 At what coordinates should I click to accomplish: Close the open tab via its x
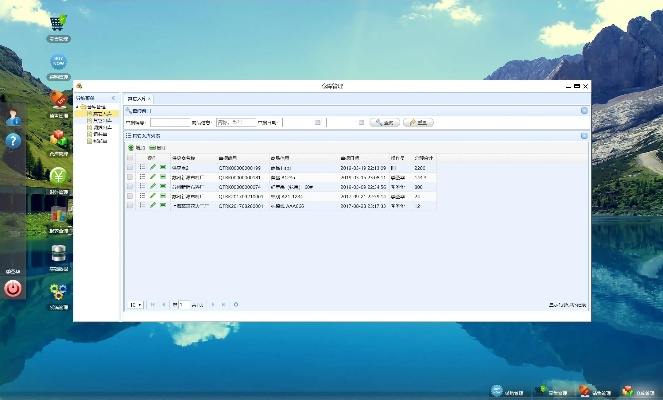[x=149, y=99]
